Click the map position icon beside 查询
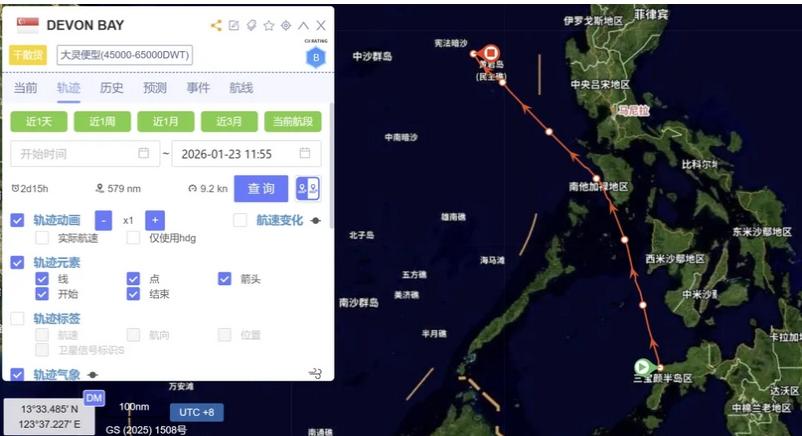 [308, 189]
